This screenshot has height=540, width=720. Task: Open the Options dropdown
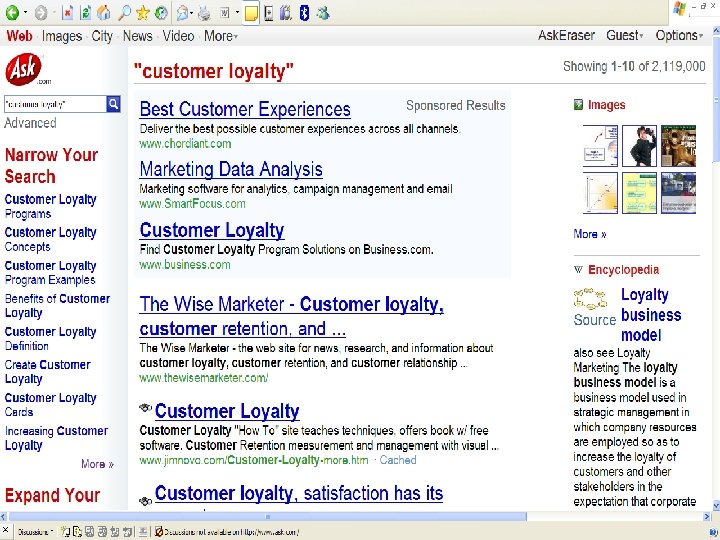click(679, 35)
